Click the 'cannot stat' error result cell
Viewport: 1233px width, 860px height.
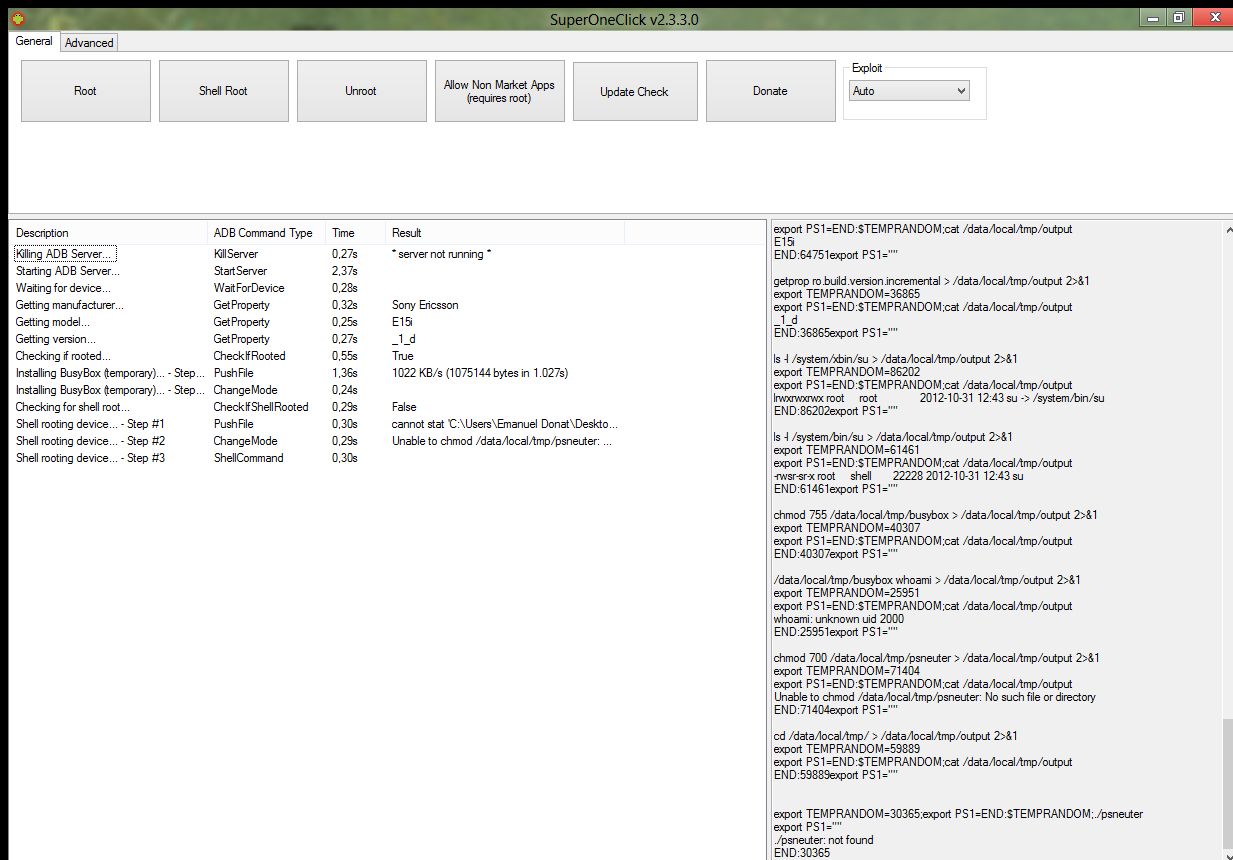coord(504,424)
